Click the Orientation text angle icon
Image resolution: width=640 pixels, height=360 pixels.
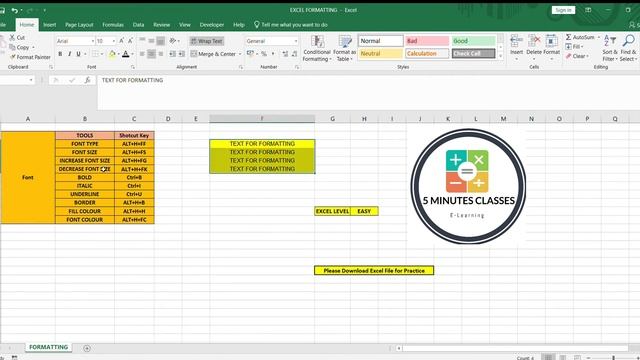point(173,41)
